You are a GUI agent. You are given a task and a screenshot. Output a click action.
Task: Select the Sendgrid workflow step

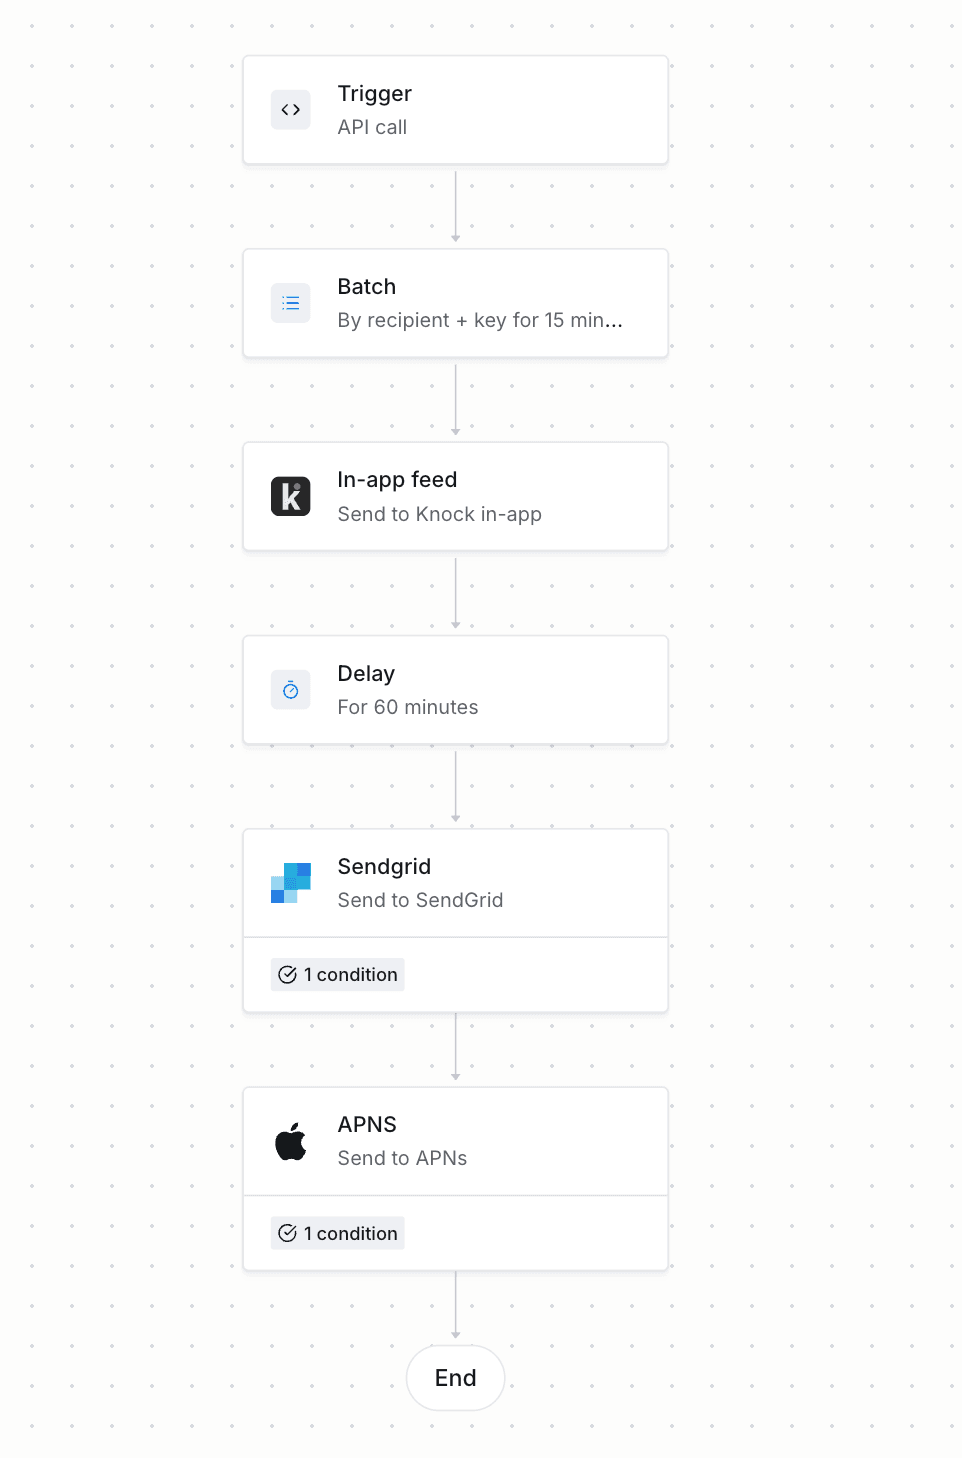click(455, 882)
